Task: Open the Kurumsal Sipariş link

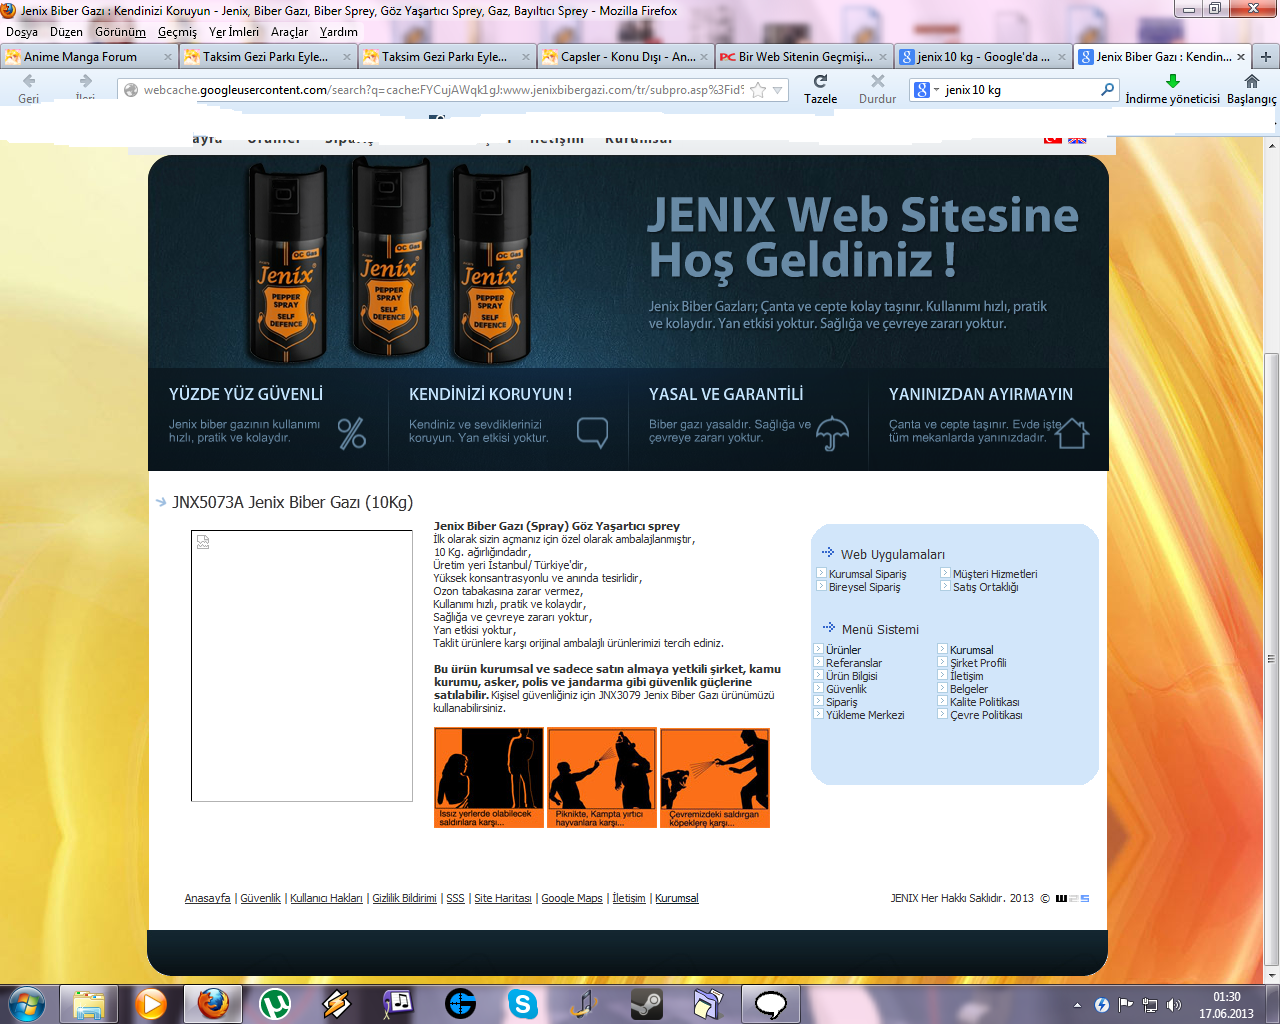Action: [x=868, y=574]
